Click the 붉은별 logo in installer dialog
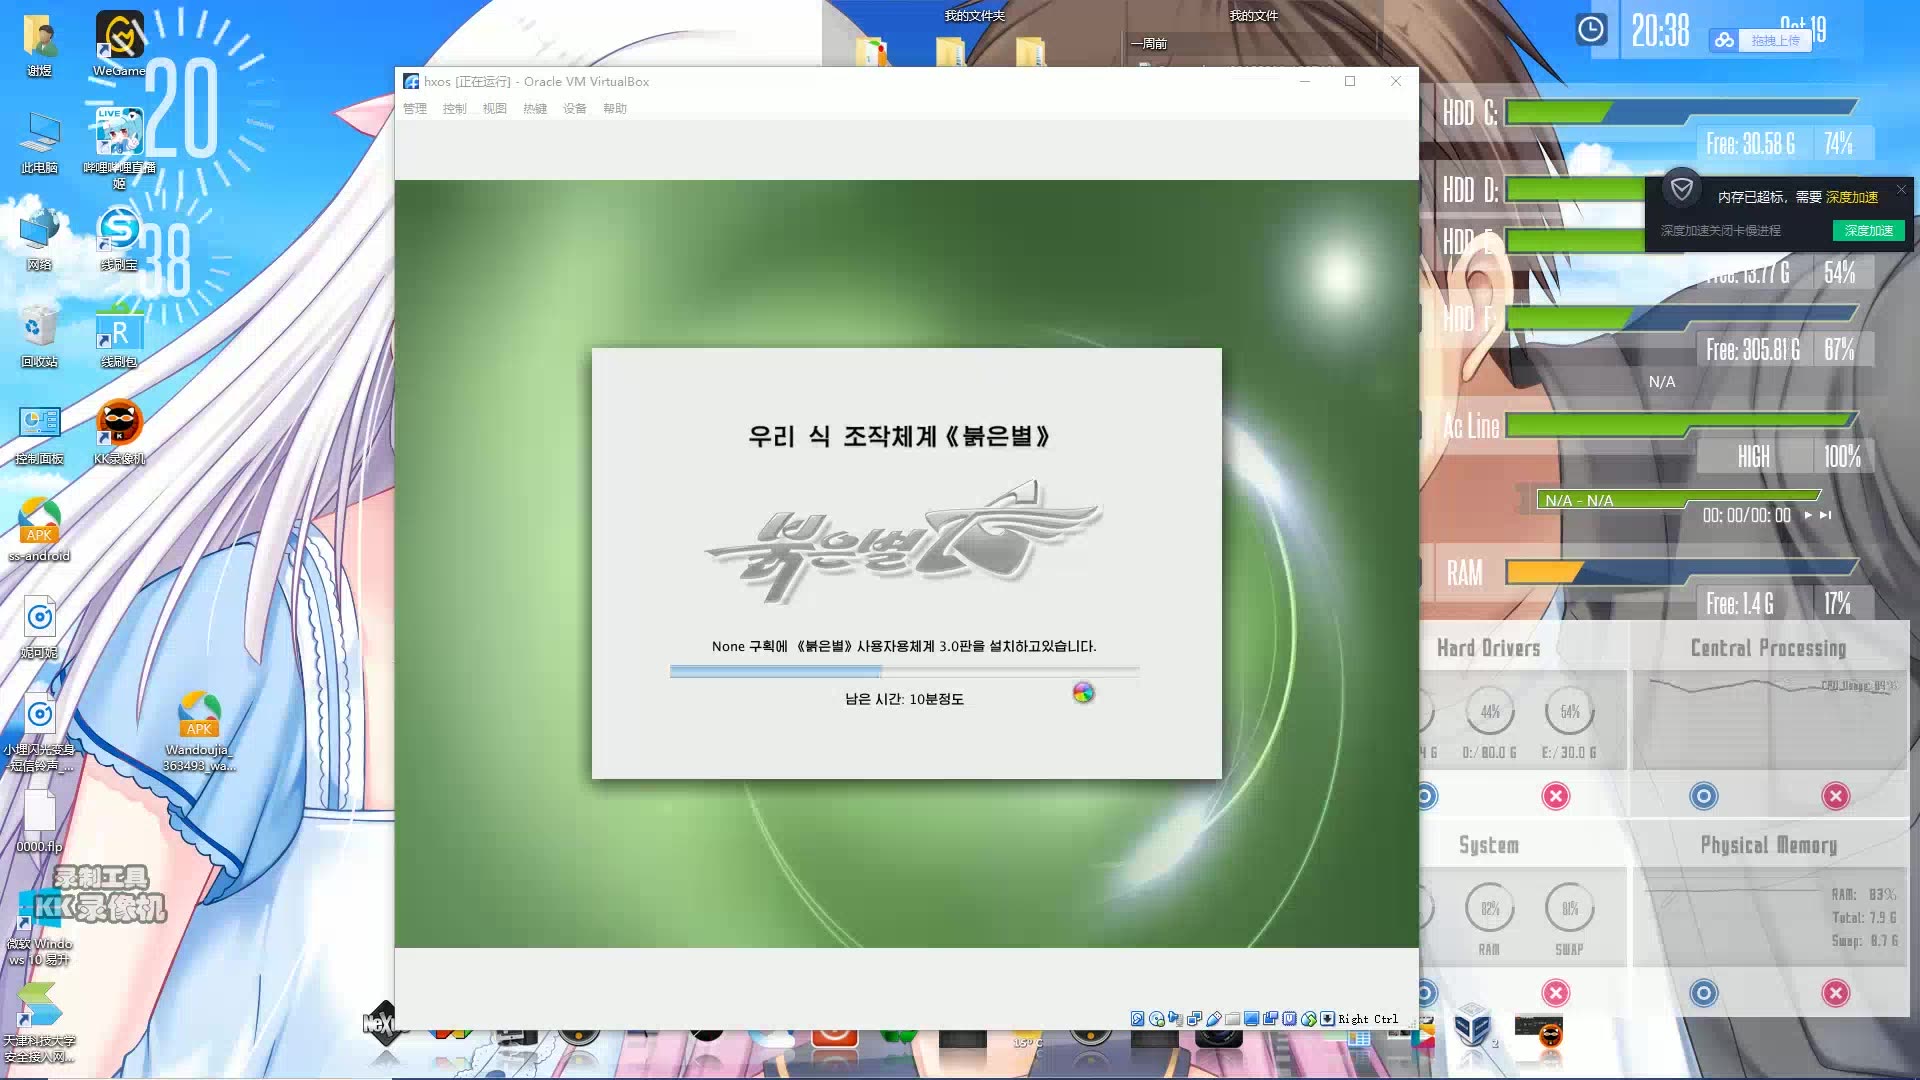Screen dimensions: 1920x1080 pyautogui.click(x=903, y=541)
